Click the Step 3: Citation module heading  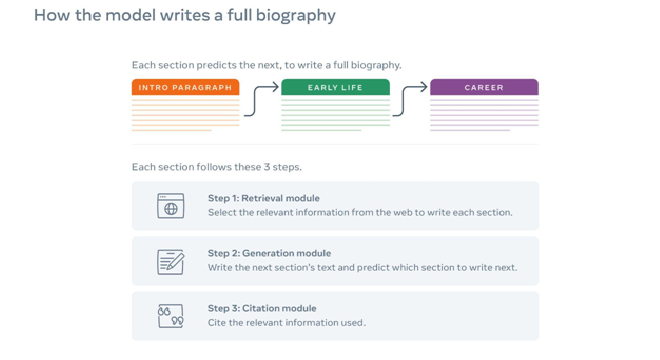coord(262,308)
